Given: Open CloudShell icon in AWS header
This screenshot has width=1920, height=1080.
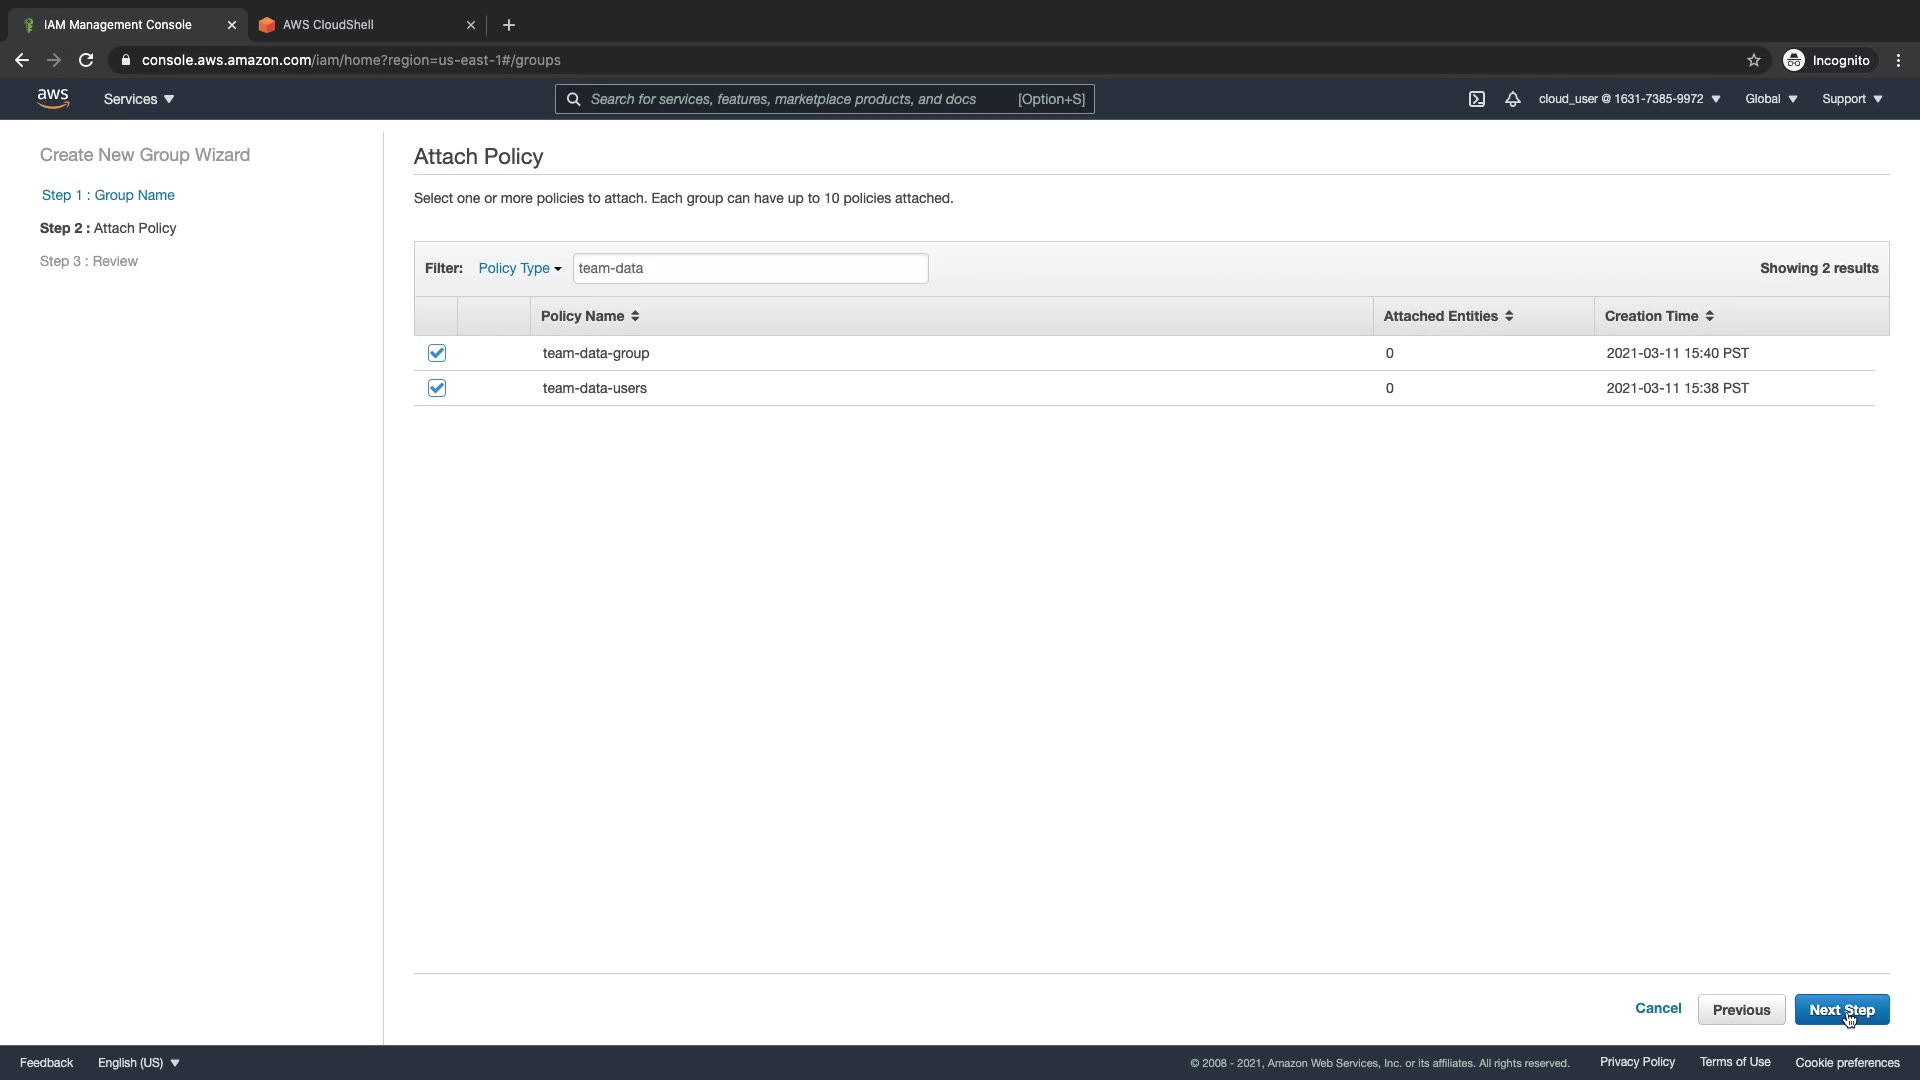Looking at the screenshot, I should coord(1476,99).
